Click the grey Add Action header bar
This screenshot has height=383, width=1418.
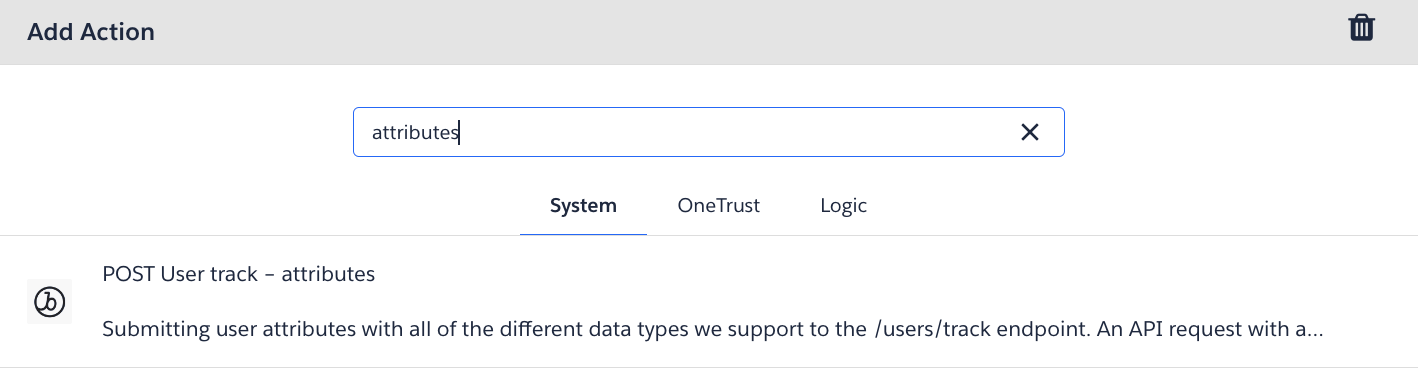tap(709, 32)
